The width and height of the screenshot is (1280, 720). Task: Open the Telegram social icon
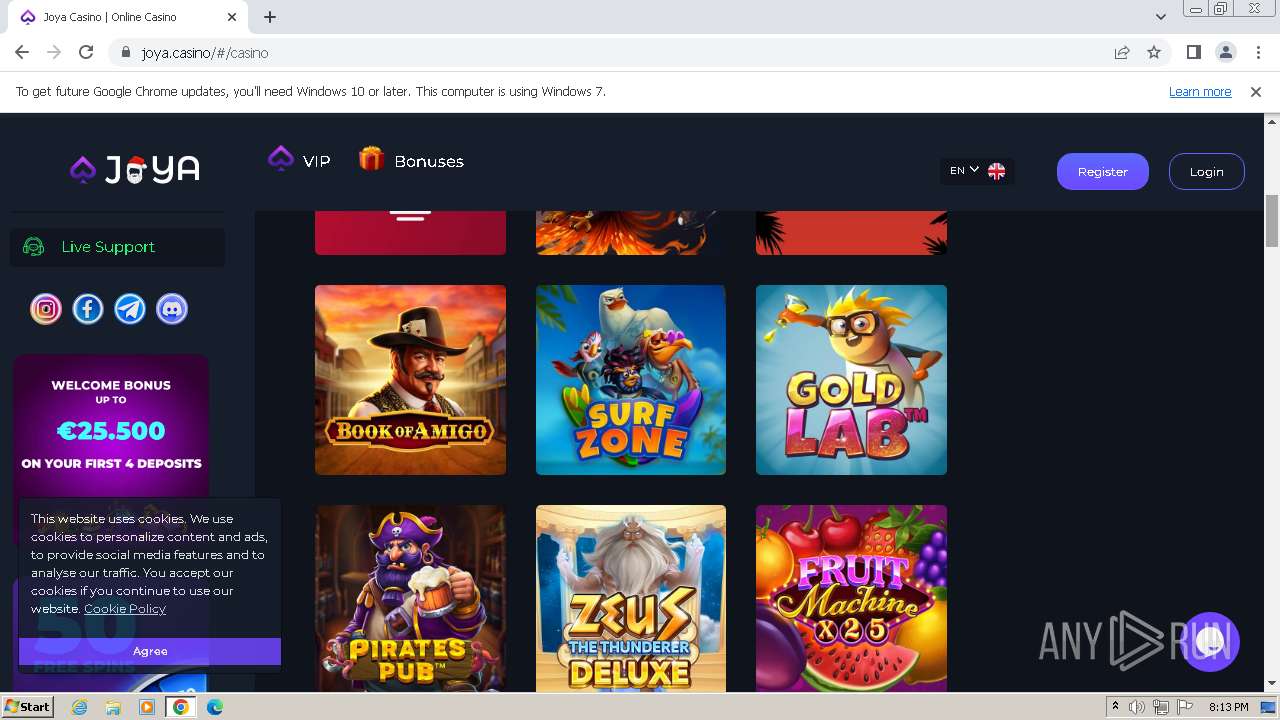tap(130, 309)
